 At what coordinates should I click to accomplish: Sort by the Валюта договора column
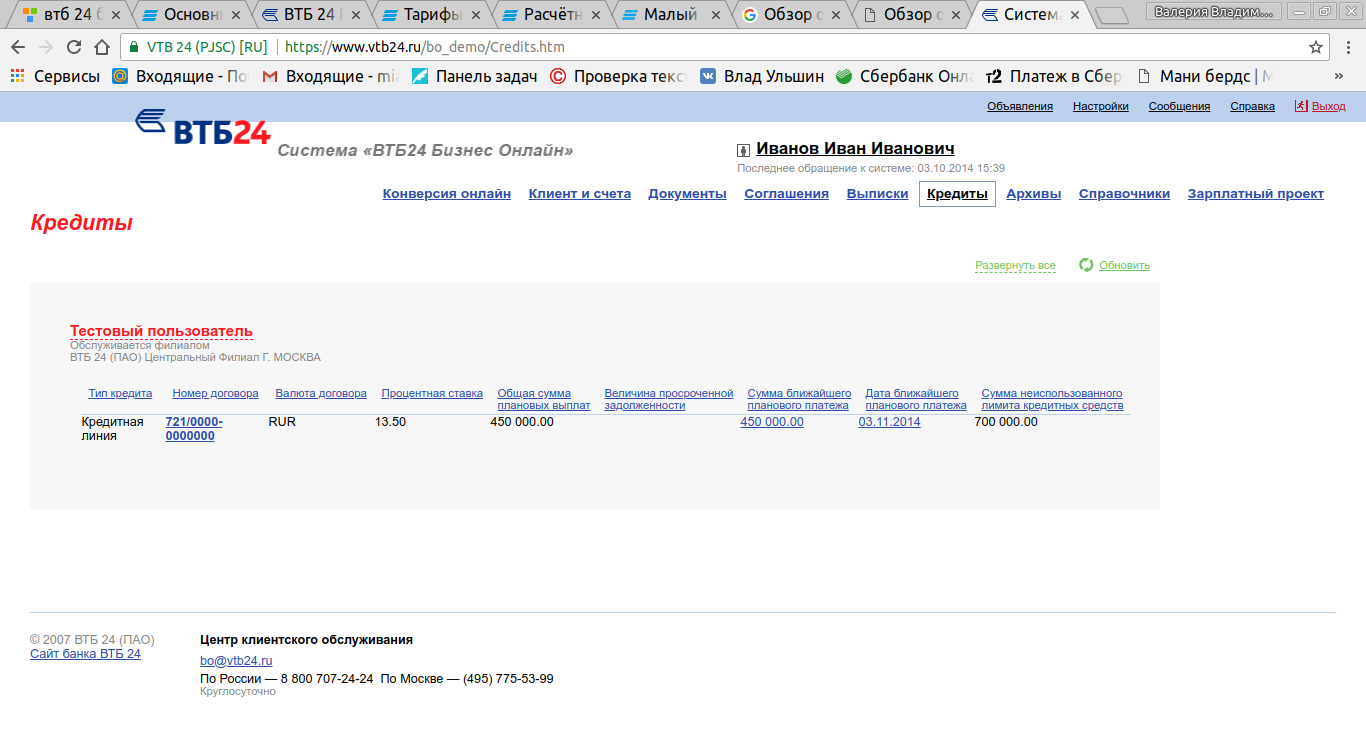321,393
